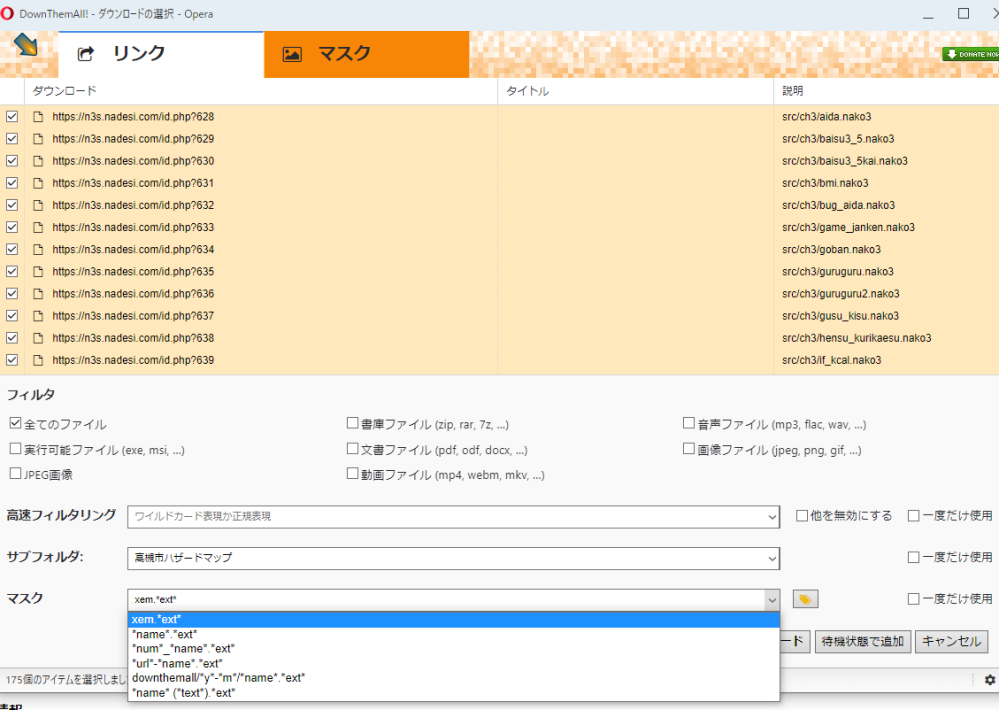Uncheck the row for id.php?638
999x710 pixels.
[x=12, y=338]
